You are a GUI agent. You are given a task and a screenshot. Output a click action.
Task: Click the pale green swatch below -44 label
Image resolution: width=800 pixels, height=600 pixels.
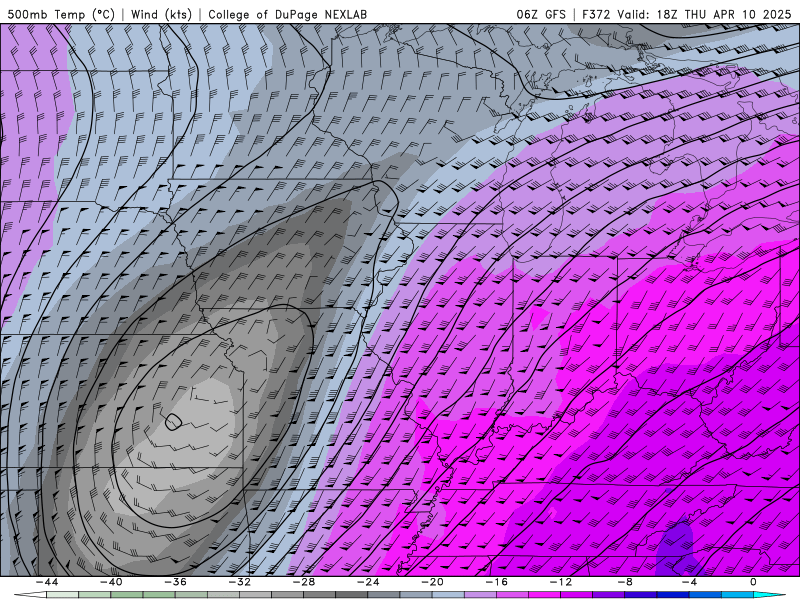tap(62, 596)
